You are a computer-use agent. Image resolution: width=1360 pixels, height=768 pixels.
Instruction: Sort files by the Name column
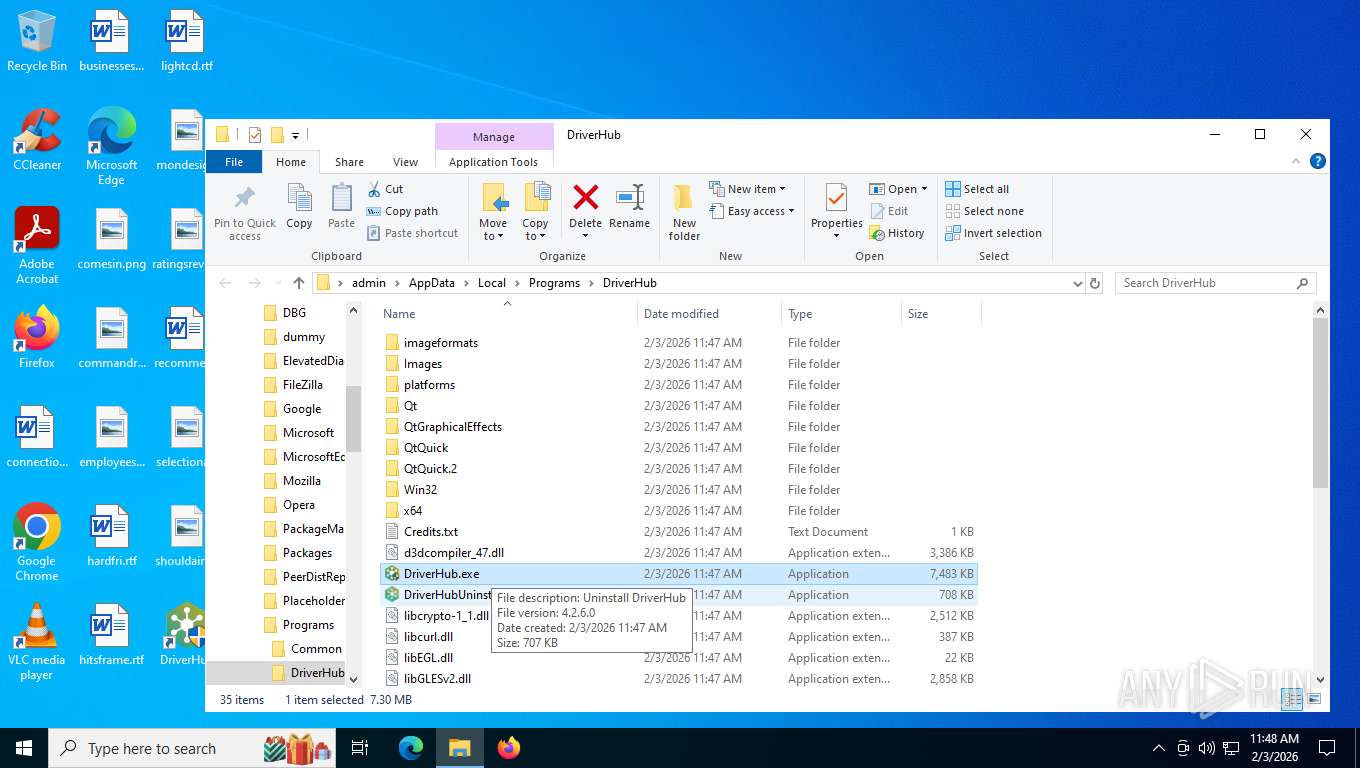tap(507, 314)
